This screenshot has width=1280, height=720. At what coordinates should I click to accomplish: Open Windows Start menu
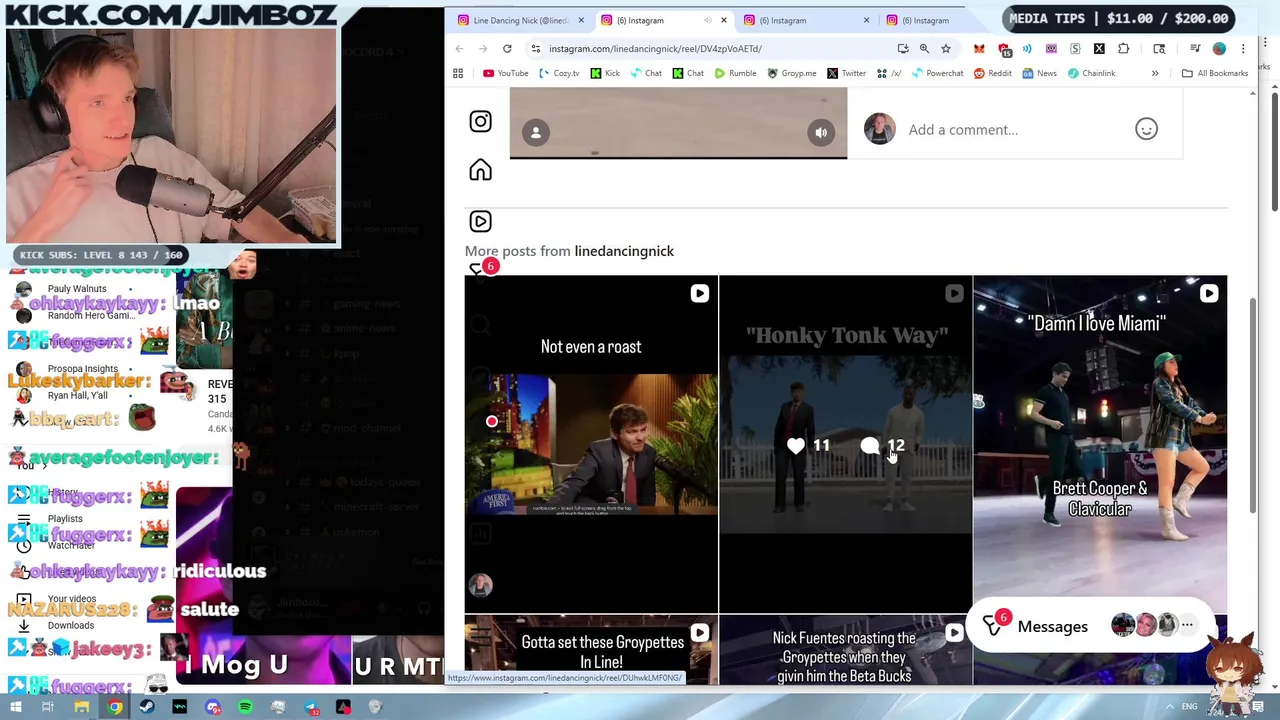tap(16, 707)
